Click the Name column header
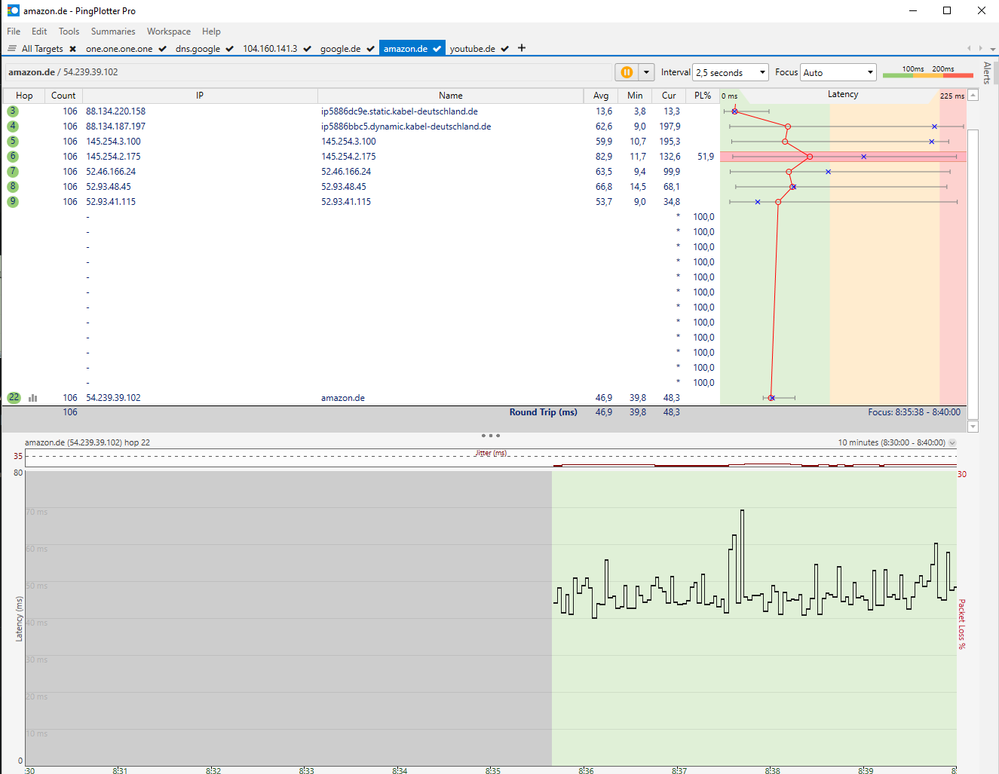999x774 pixels. point(450,96)
